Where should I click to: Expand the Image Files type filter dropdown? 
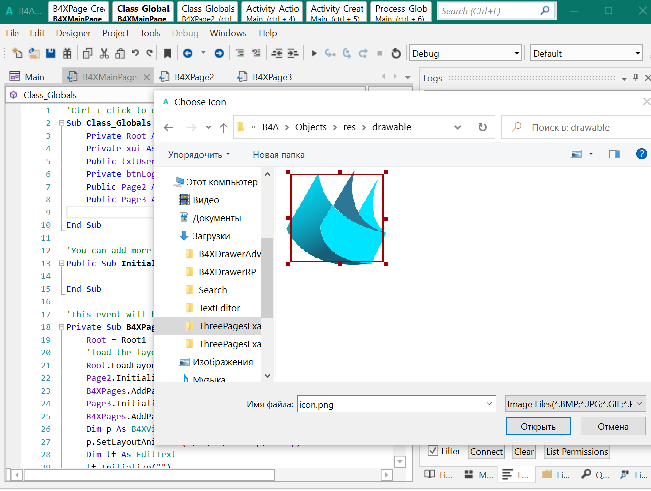pyautogui.click(x=640, y=403)
